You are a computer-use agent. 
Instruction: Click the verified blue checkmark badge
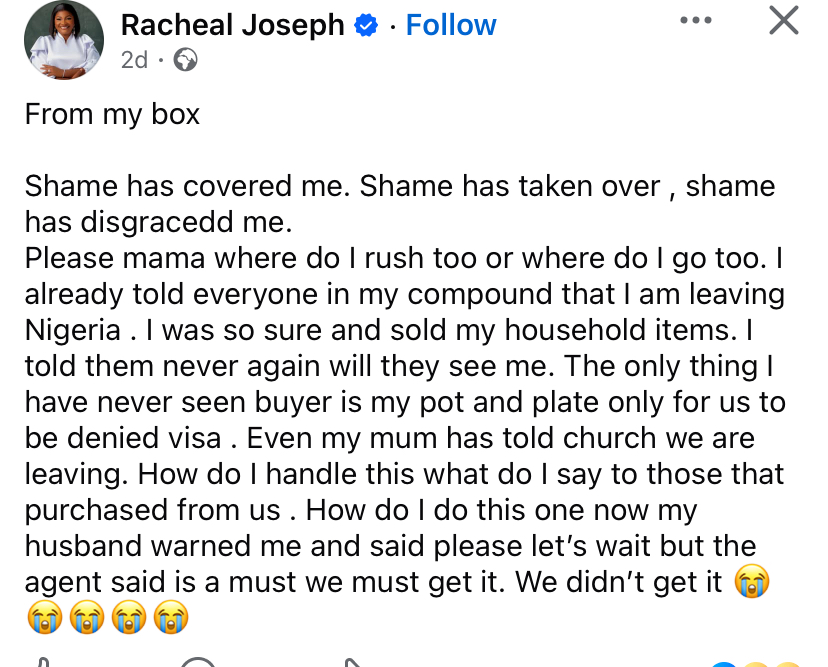click(x=366, y=25)
